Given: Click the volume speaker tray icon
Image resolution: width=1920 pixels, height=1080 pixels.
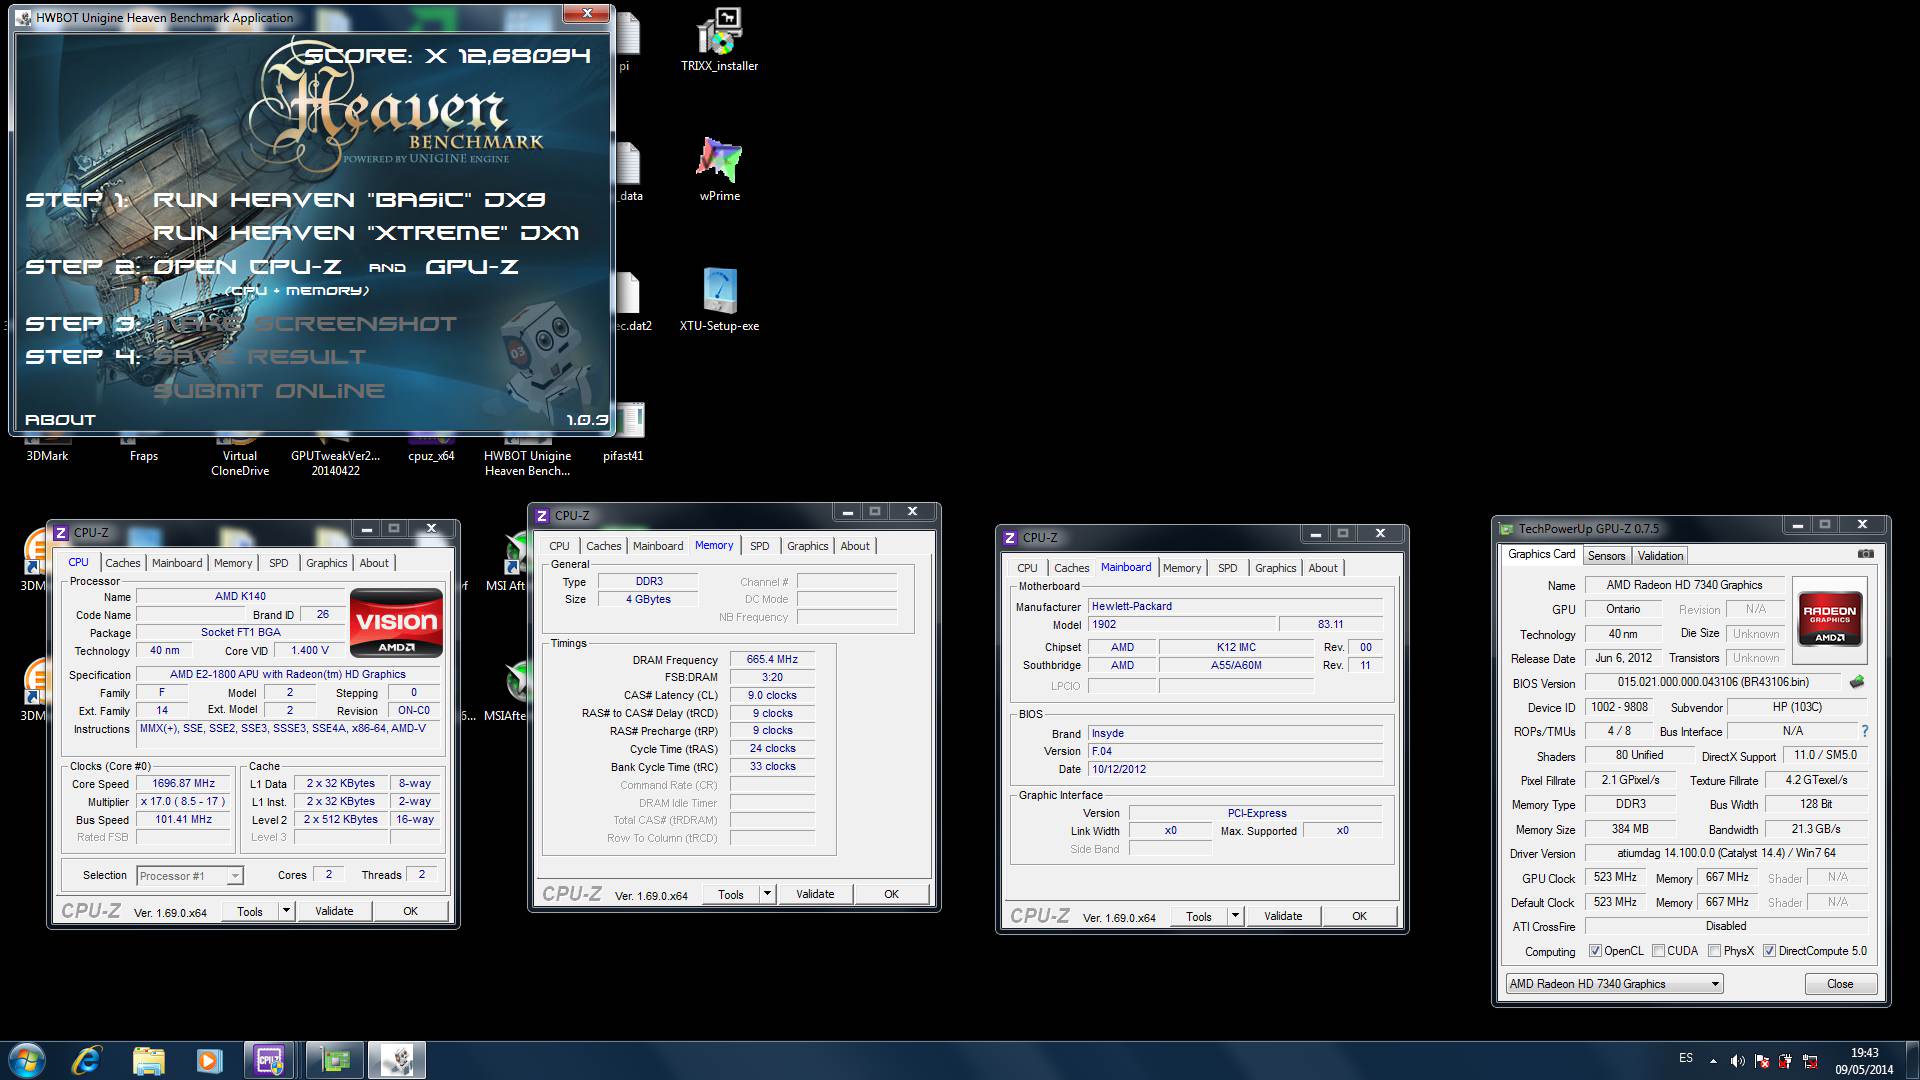Looking at the screenshot, I should coord(1738,1061).
